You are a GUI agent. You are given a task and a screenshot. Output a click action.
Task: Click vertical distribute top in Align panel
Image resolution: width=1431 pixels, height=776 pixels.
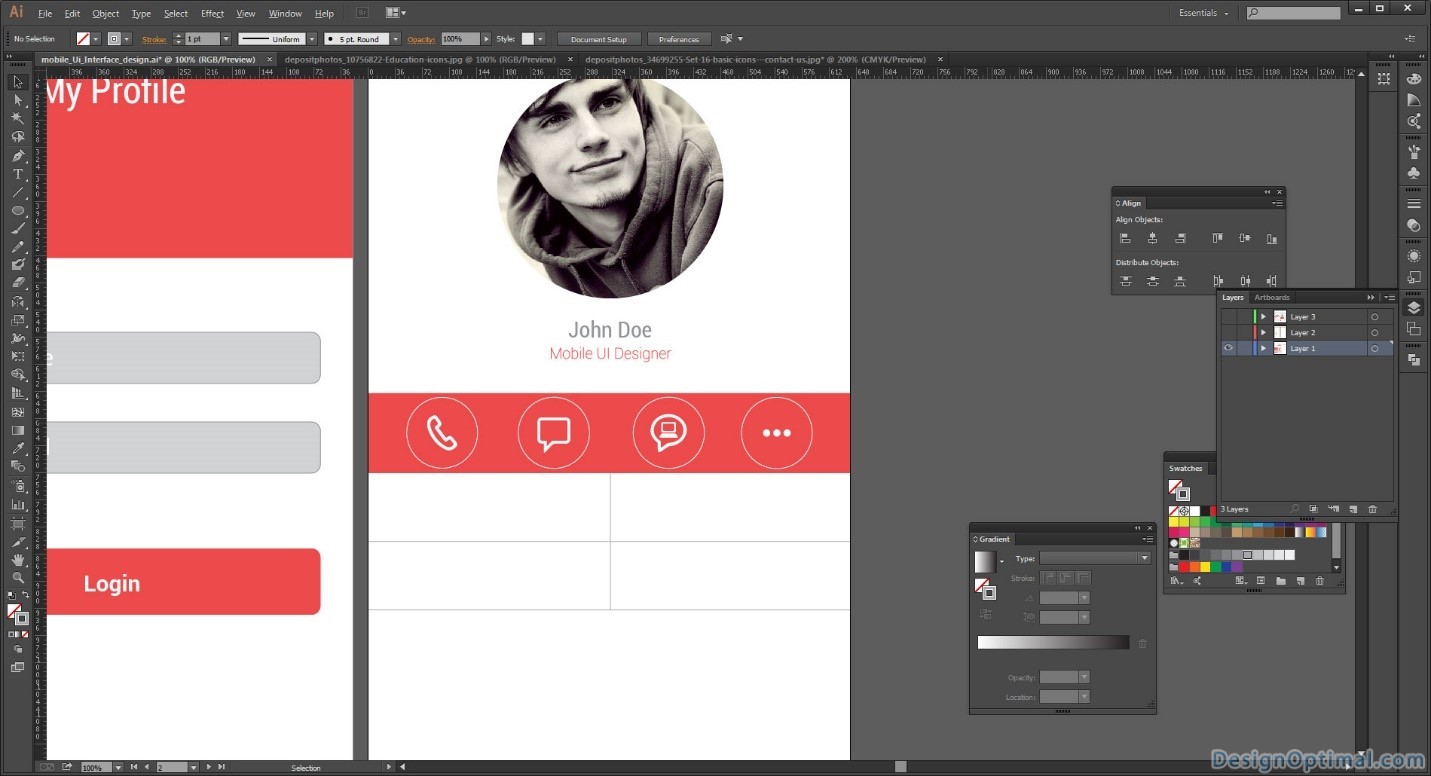coord(1125,281)
